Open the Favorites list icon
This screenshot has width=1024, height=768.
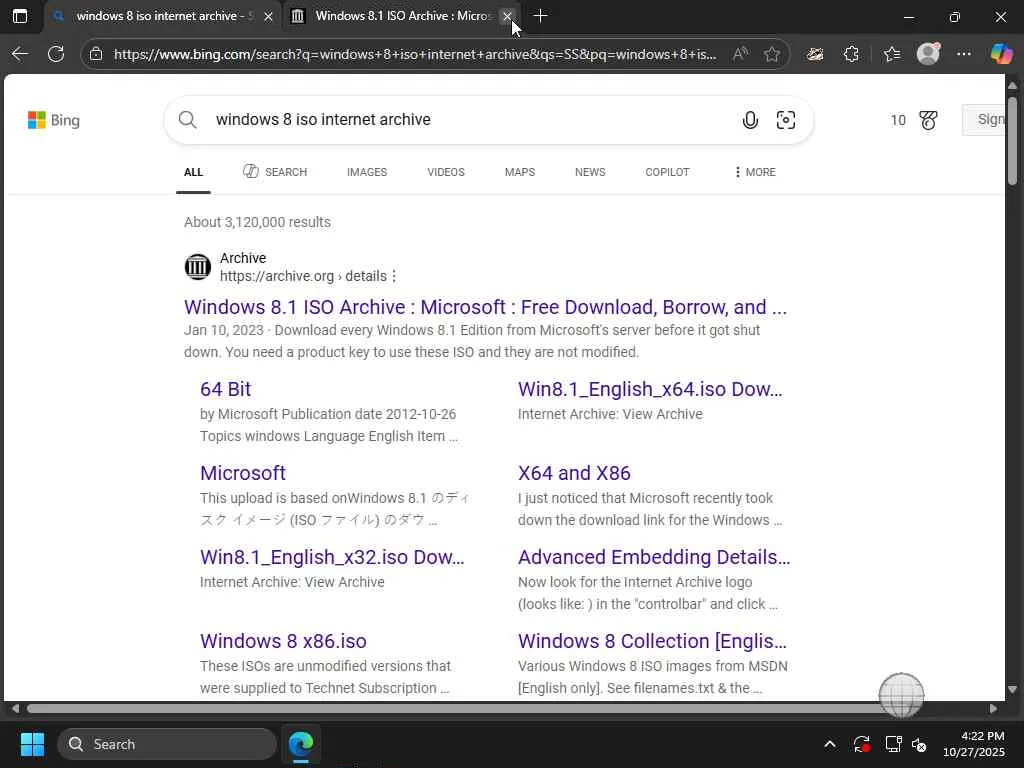[x=892, y=54]
